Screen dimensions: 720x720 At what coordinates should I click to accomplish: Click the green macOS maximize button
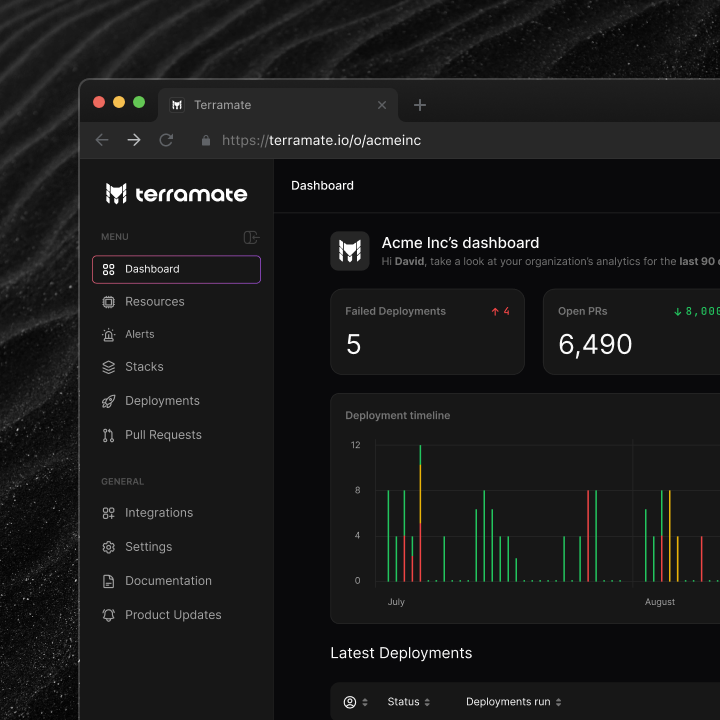[139, 102]
